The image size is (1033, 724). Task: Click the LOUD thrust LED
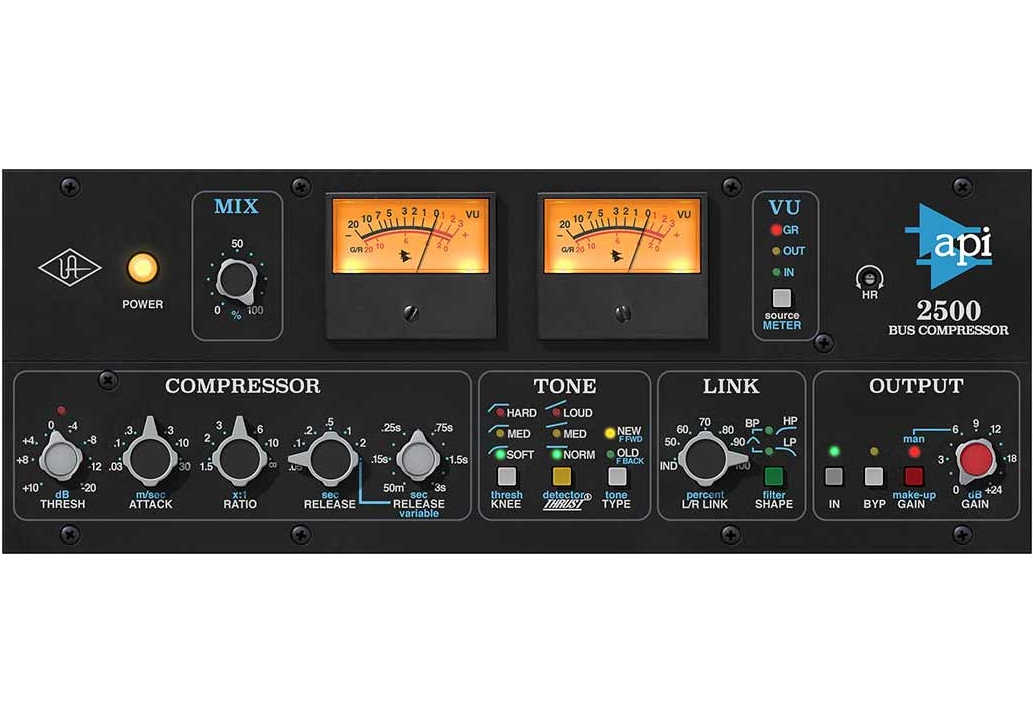[557, 413]
